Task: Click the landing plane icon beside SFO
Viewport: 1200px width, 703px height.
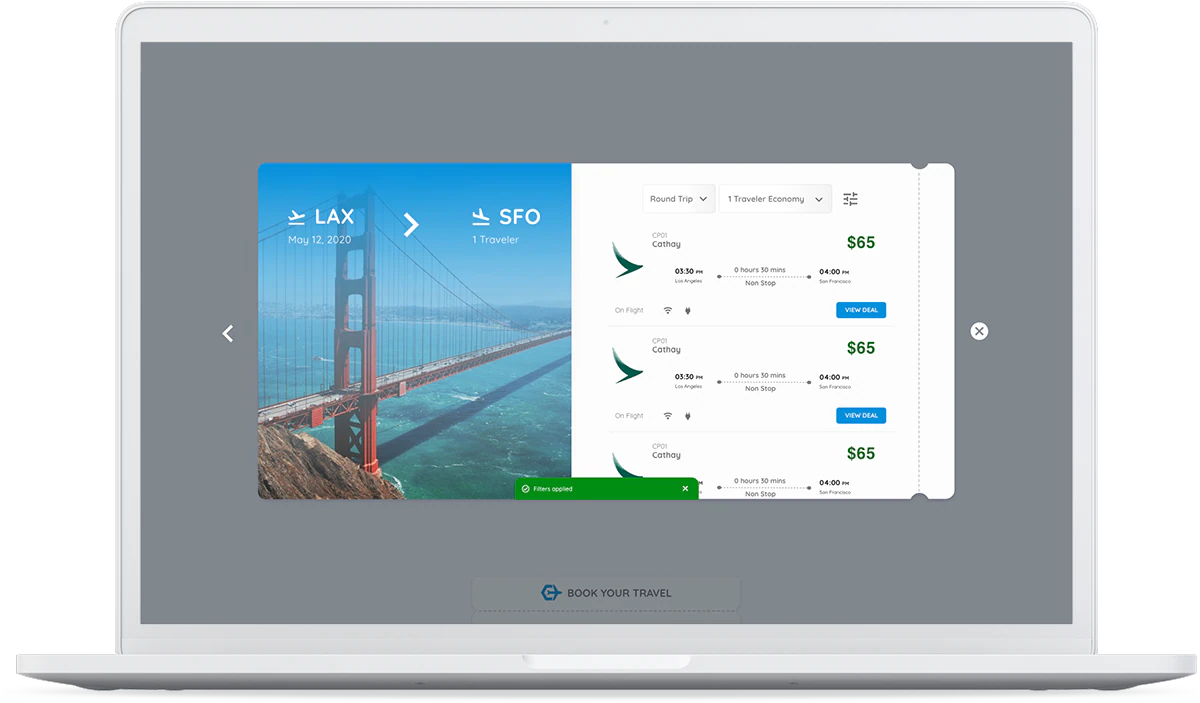Action: pyautogui.click(x=481, y=217)
